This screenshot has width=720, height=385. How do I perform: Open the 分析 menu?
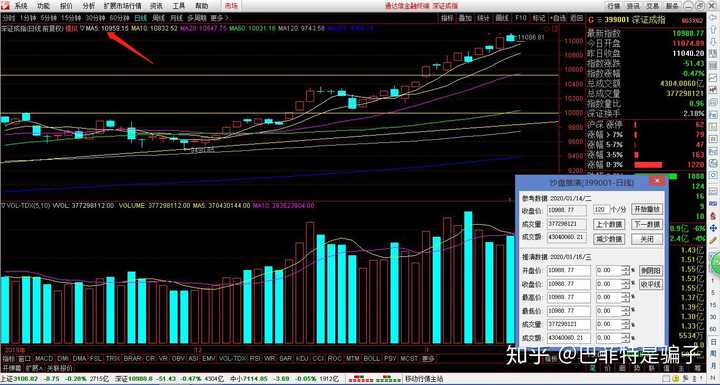pos(89,6)
